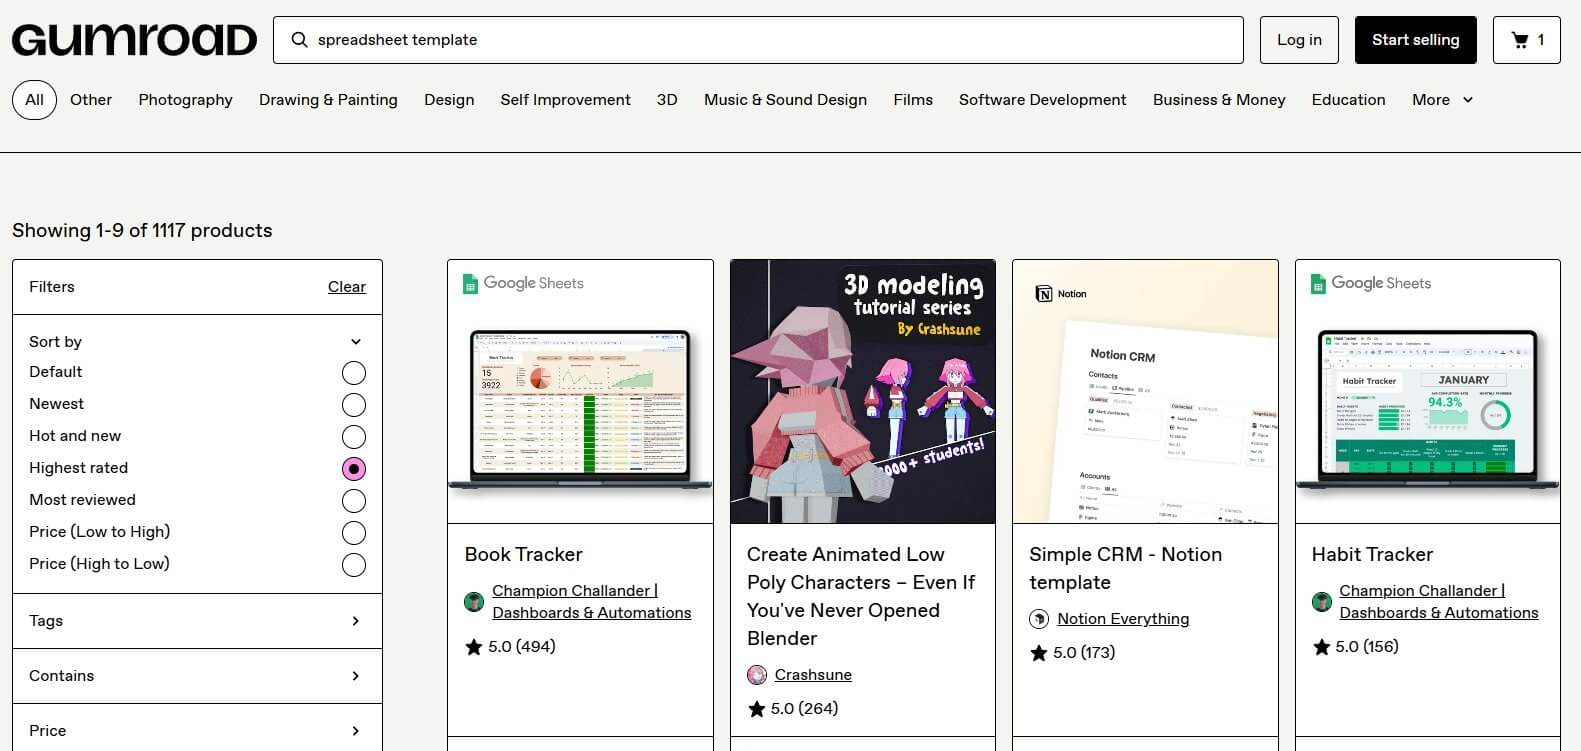Click the 5.0 (264) rating text
The height and width of the screenshot is (751, 1581).
point(805,709)
